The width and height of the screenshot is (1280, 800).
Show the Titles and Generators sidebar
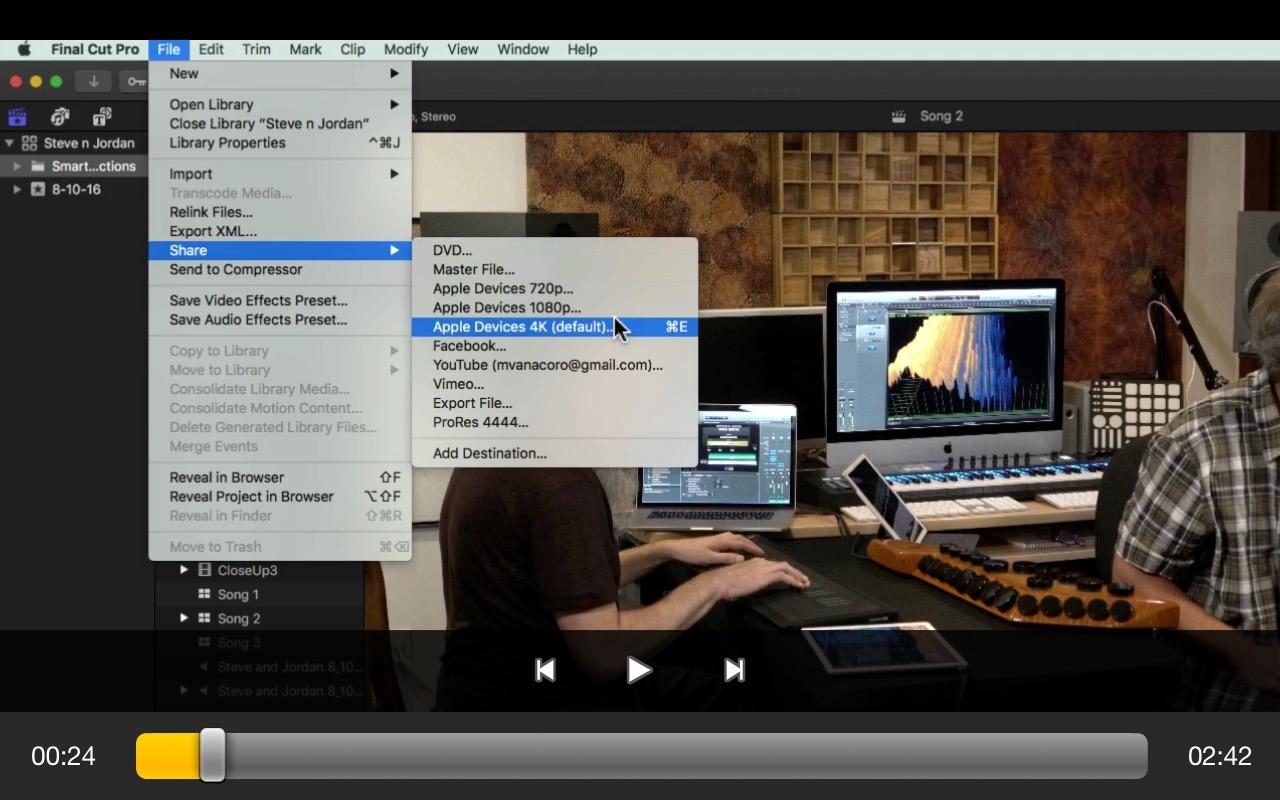point(102,116)
